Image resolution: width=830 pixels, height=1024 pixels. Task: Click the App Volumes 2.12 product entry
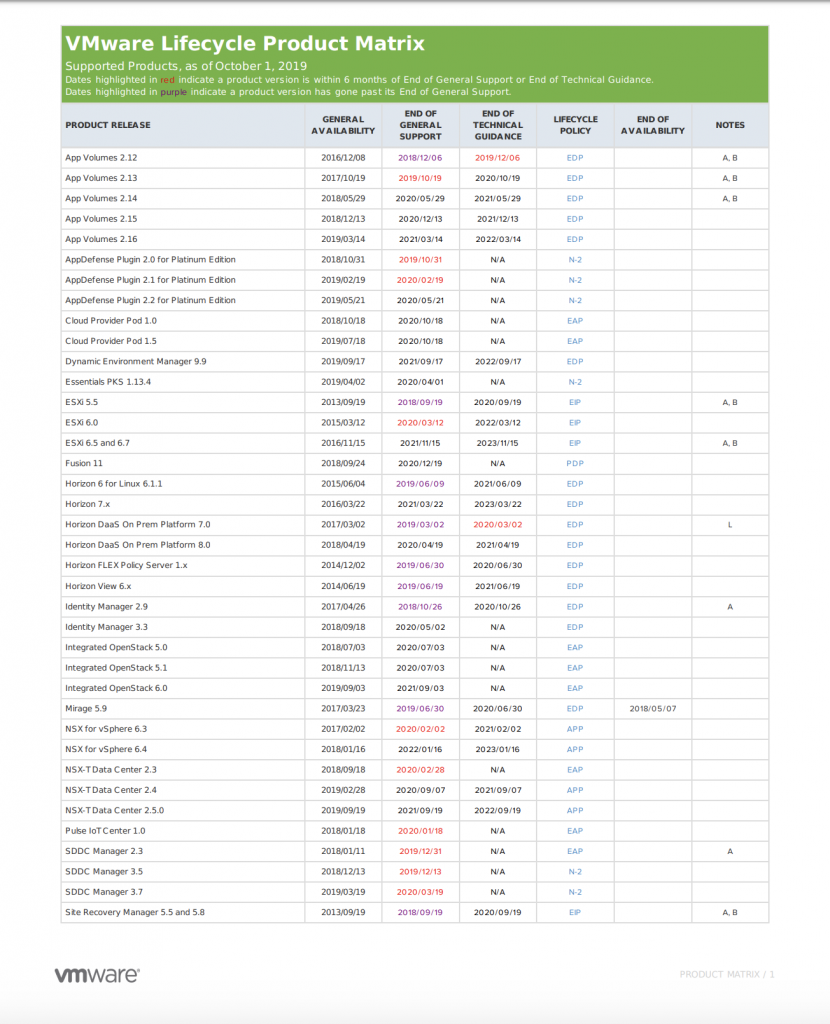[x=104, y=157]
